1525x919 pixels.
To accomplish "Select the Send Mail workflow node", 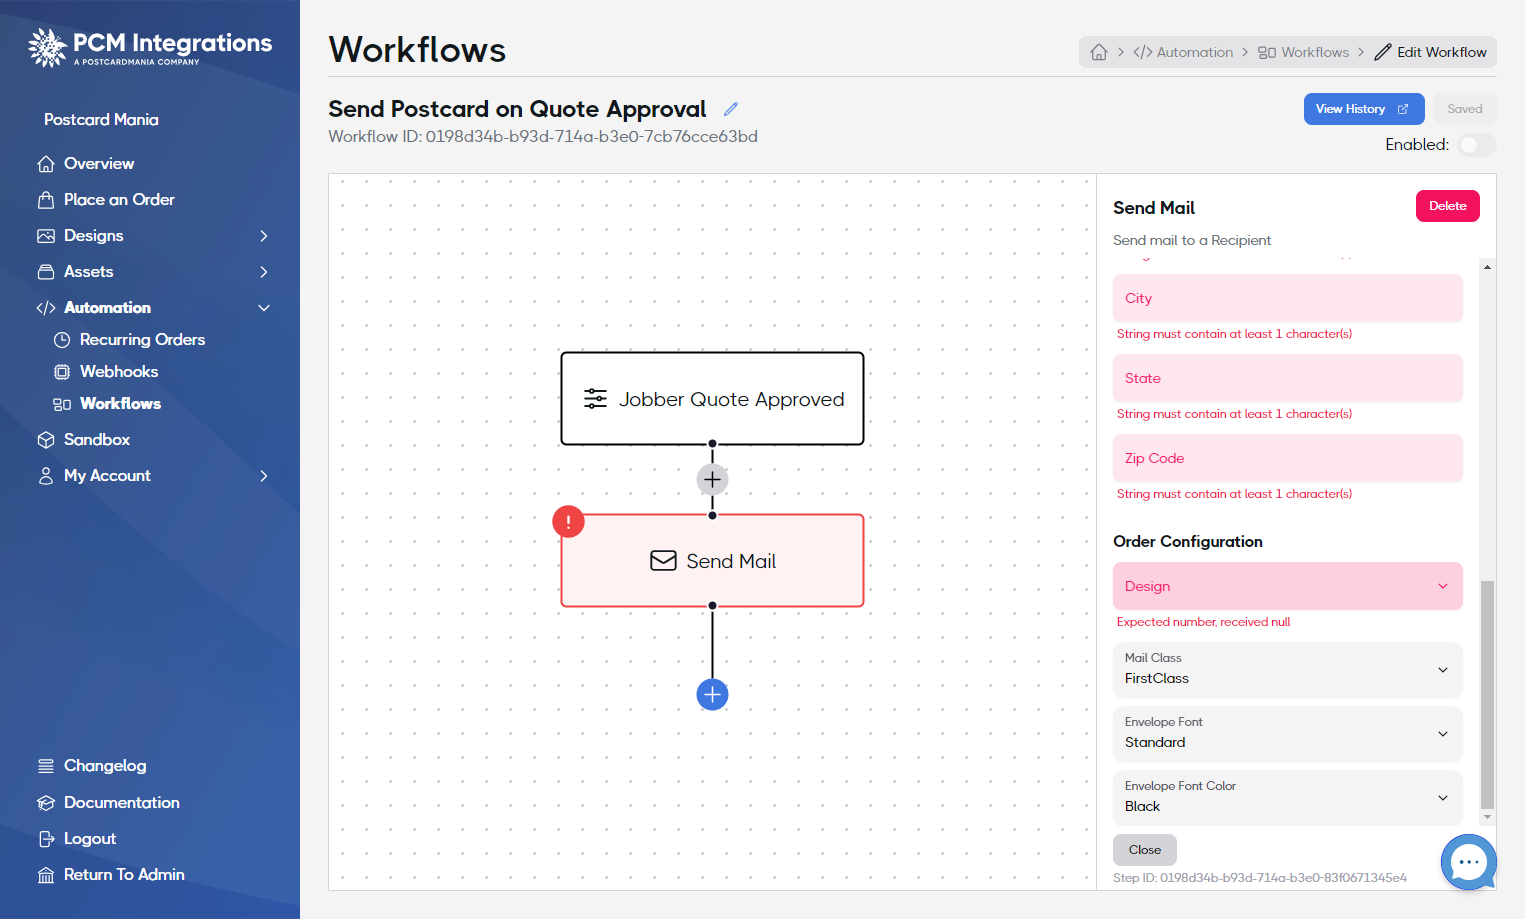I will 712,561.
